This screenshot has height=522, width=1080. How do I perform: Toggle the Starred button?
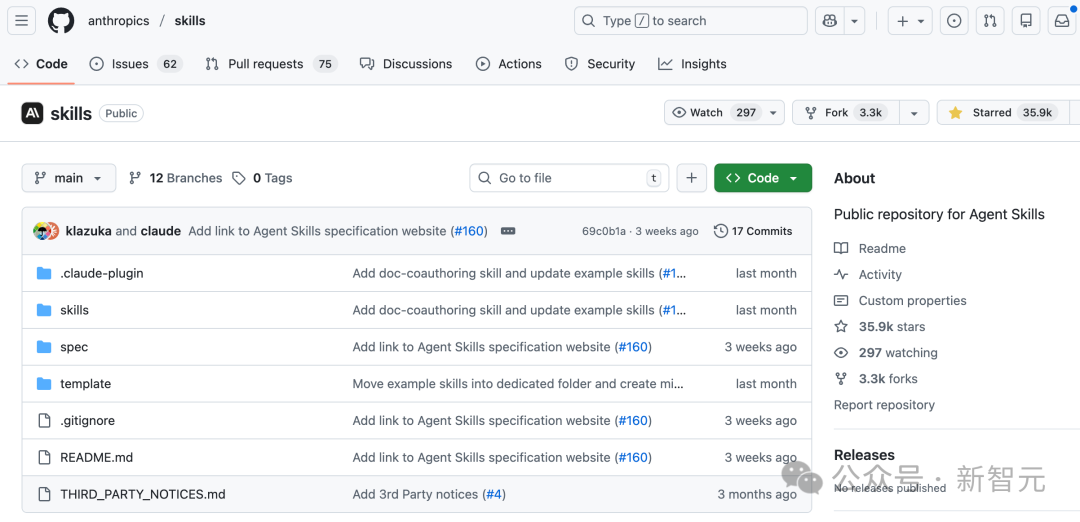coord(1003,112)
